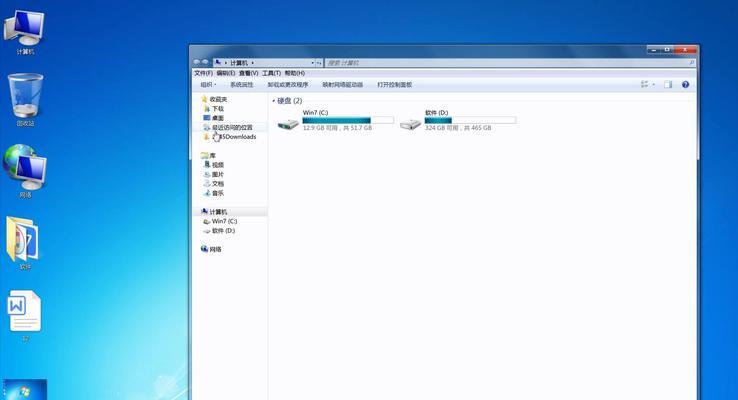Open 图片 (Pictures) library
Image resolution: width=738 pixels, height=400 pixels.
click(214, 175)
